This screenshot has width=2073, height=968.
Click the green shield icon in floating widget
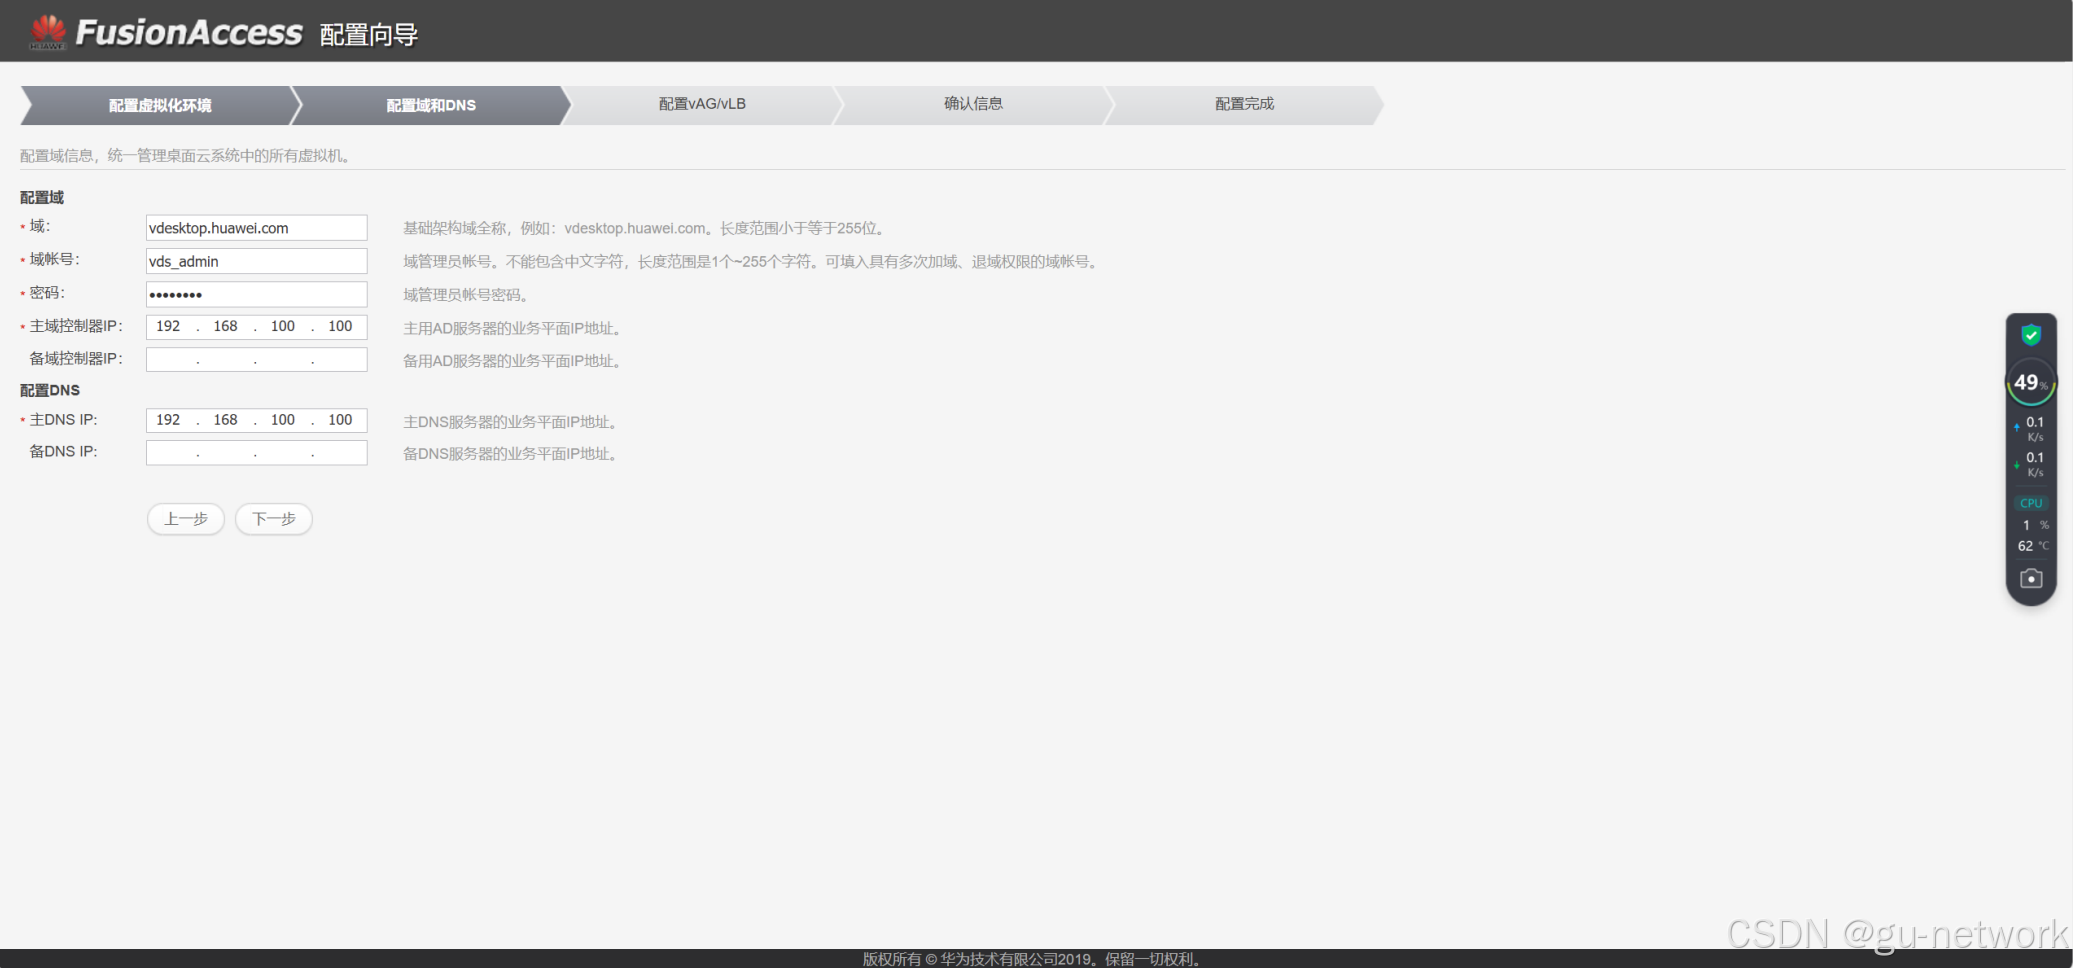2031,335
